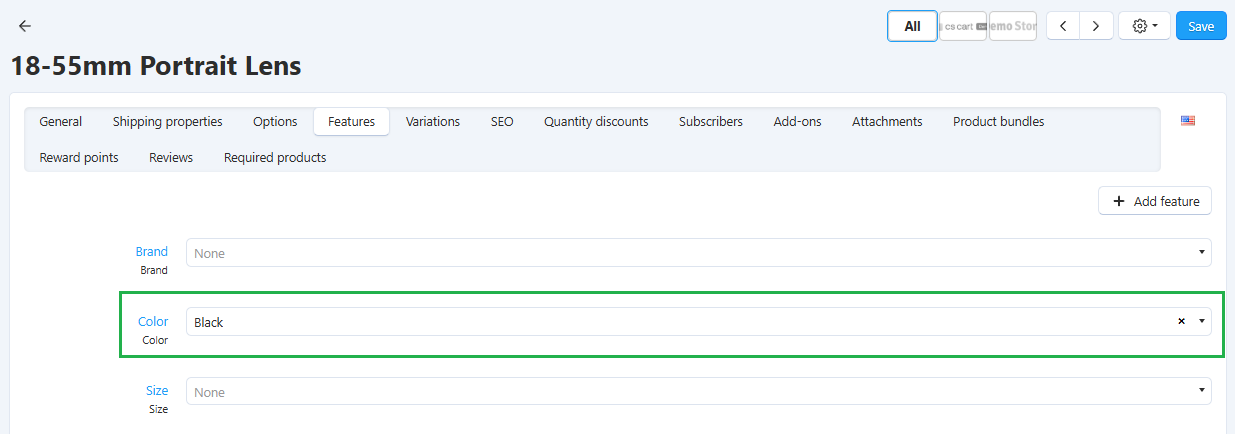Open the gear settings menu

point(1145,26)
